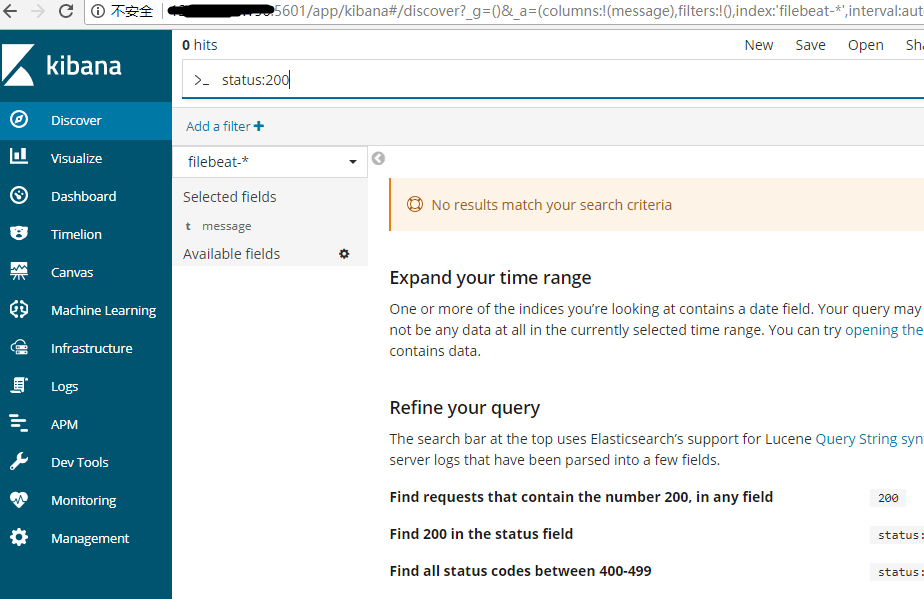Open the filebeat-* index pattern dropdown
924x599 pixels.
point(270,162)
